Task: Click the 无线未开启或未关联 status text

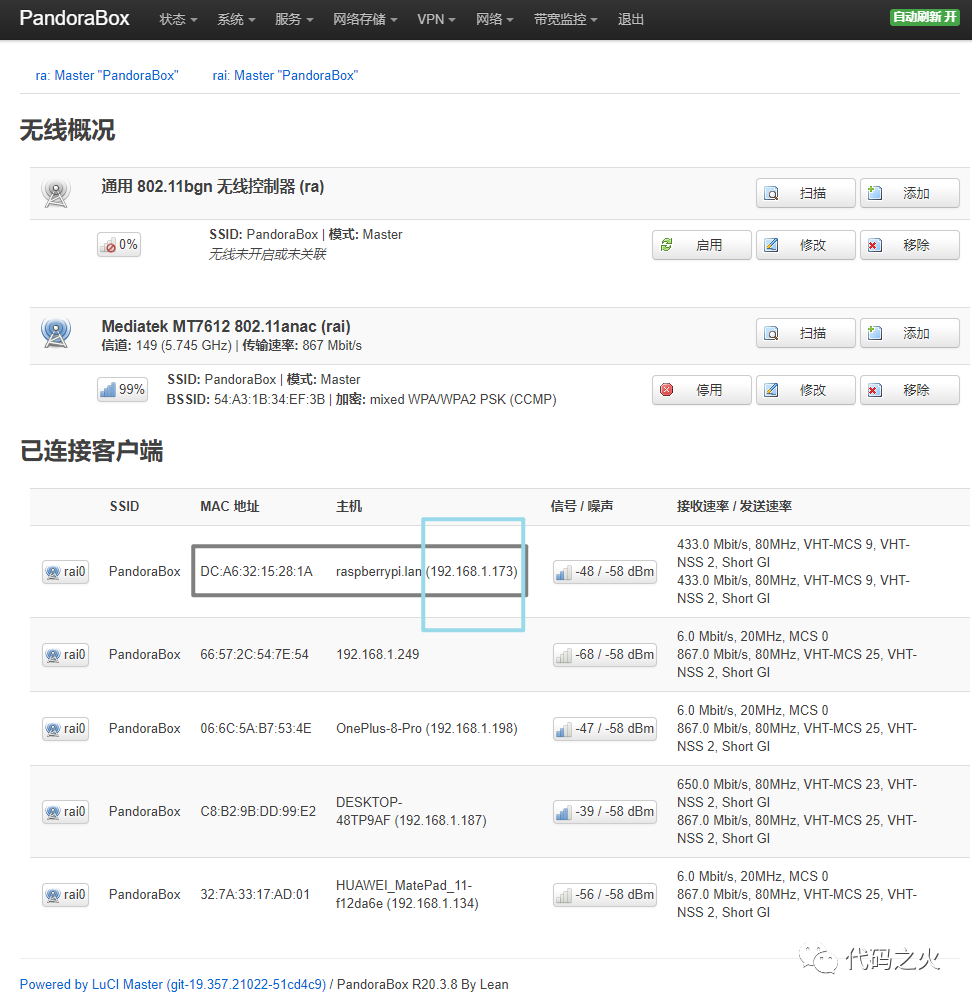Action: pos(267,254)
